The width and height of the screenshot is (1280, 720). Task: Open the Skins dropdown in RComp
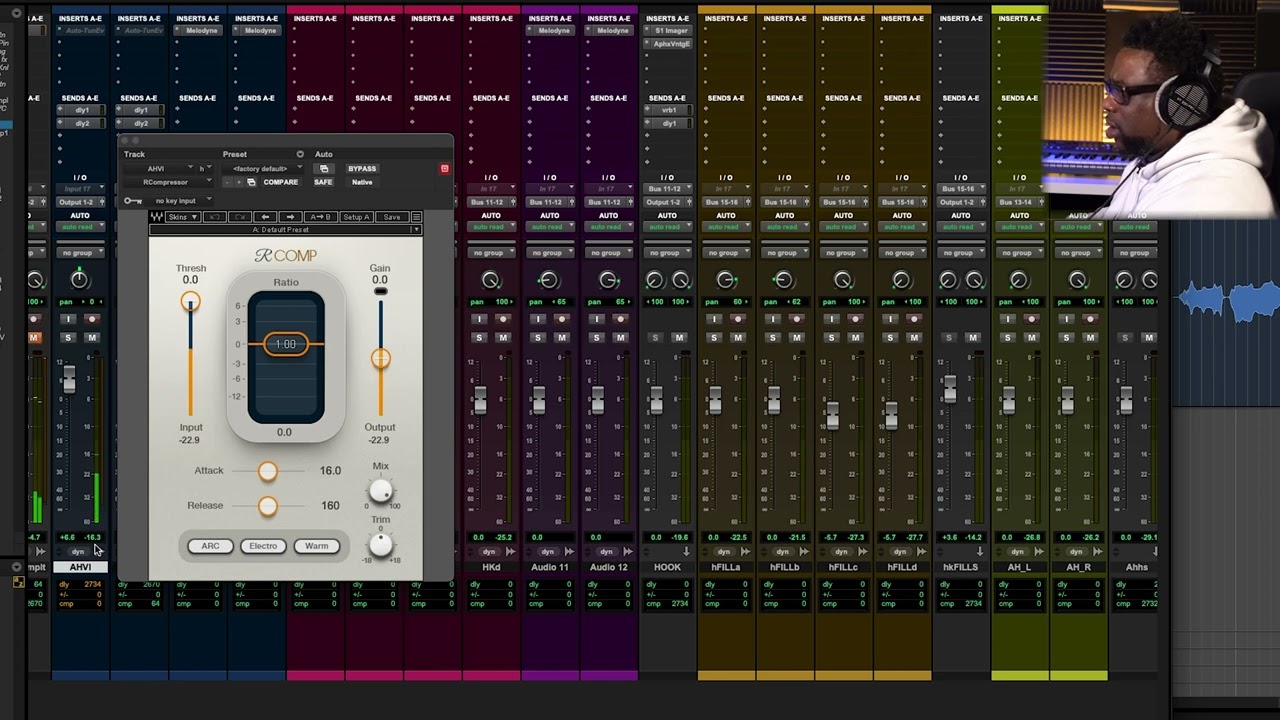(x=183, y=217)
